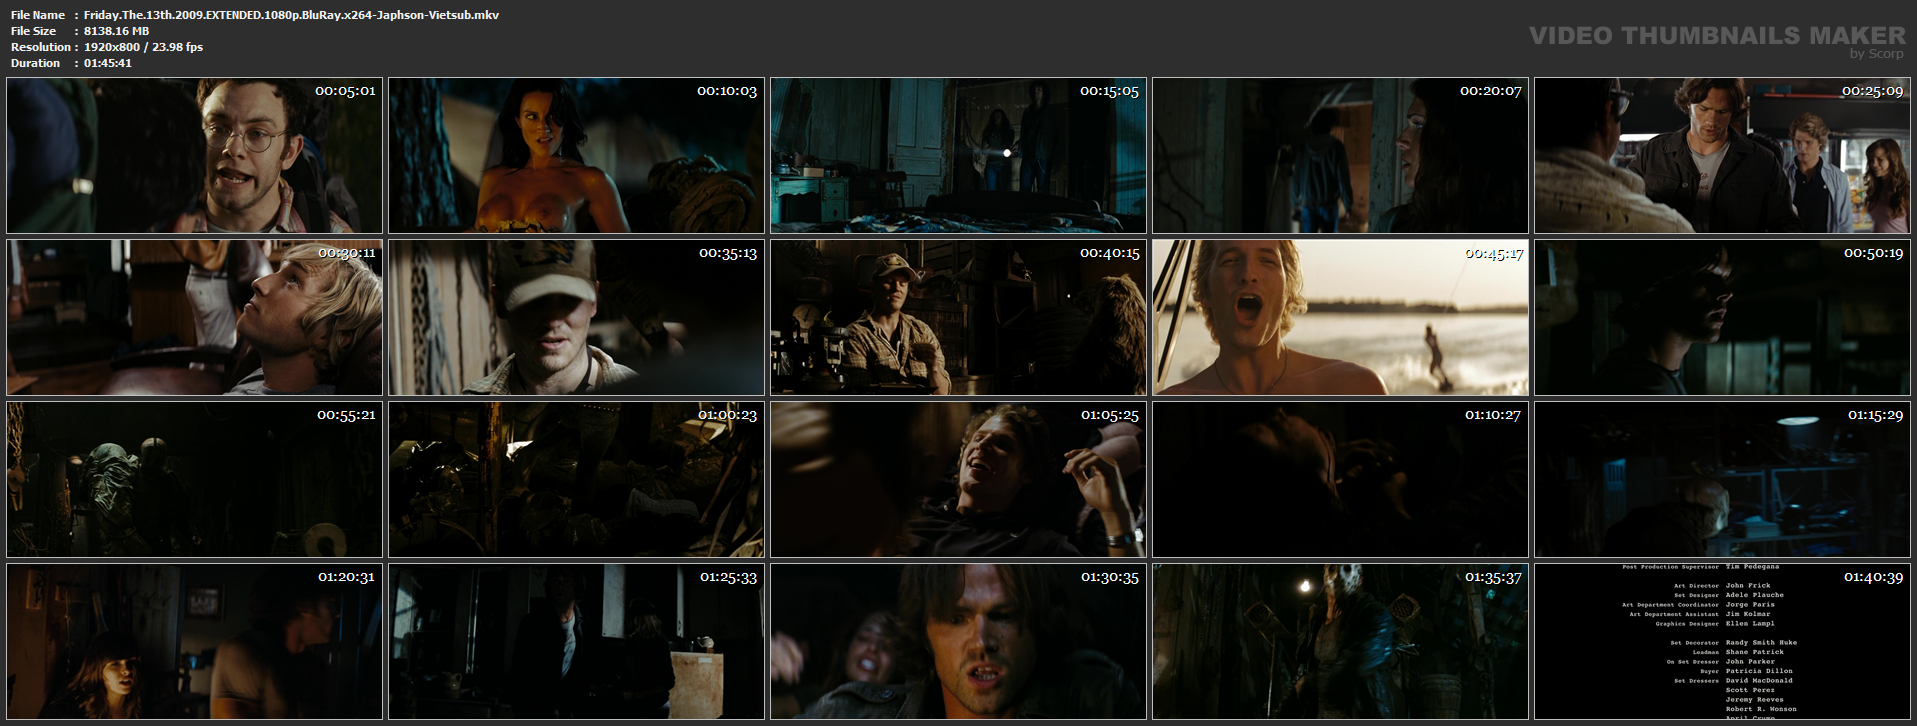The image size is (1917, 726).
Task: Click the file size value 8138.16 MB
Action: [x=116, y=31]
